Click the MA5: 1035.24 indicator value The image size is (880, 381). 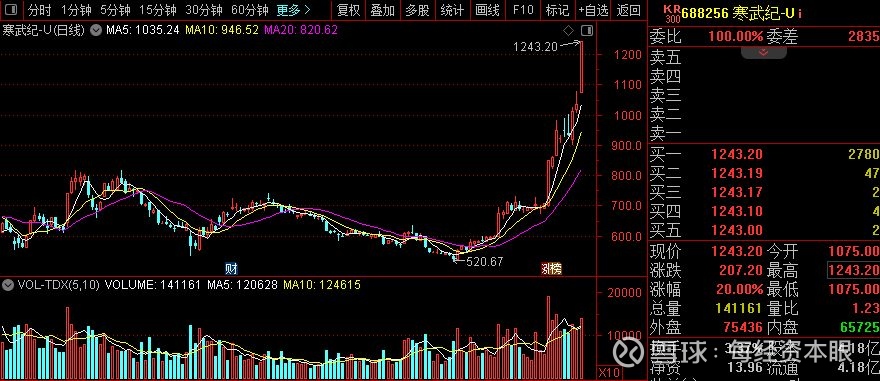143,30
